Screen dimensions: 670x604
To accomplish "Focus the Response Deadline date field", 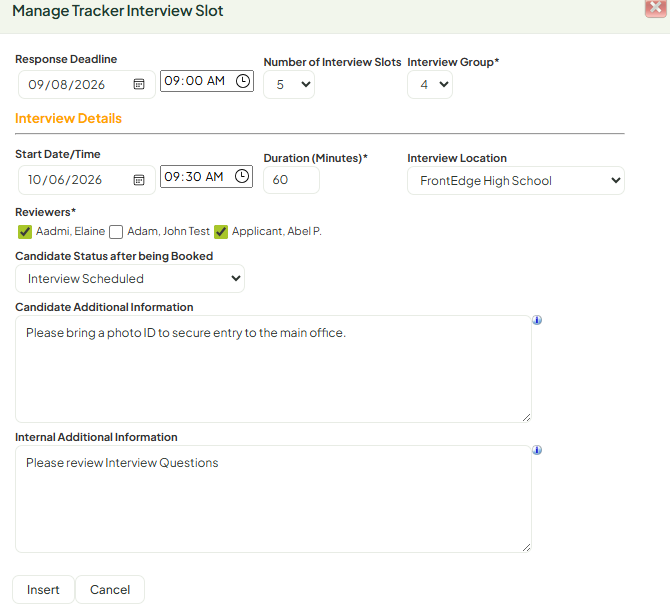I will click(x=86, y=85).
